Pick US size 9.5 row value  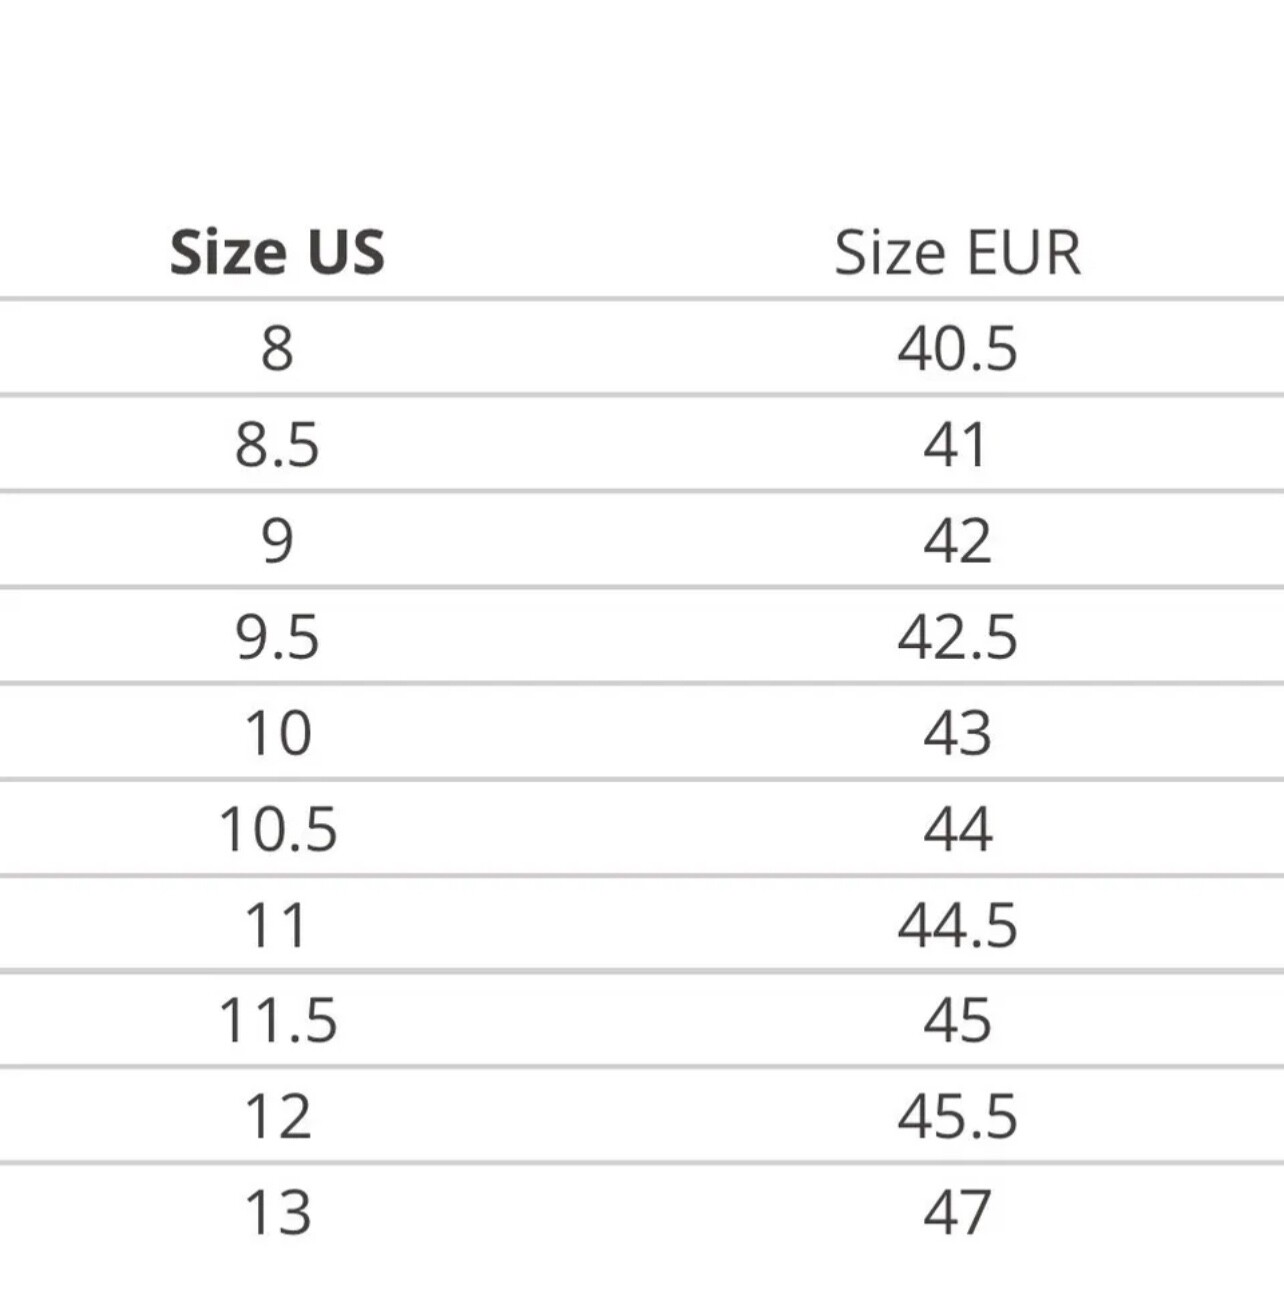pos(277,637)
